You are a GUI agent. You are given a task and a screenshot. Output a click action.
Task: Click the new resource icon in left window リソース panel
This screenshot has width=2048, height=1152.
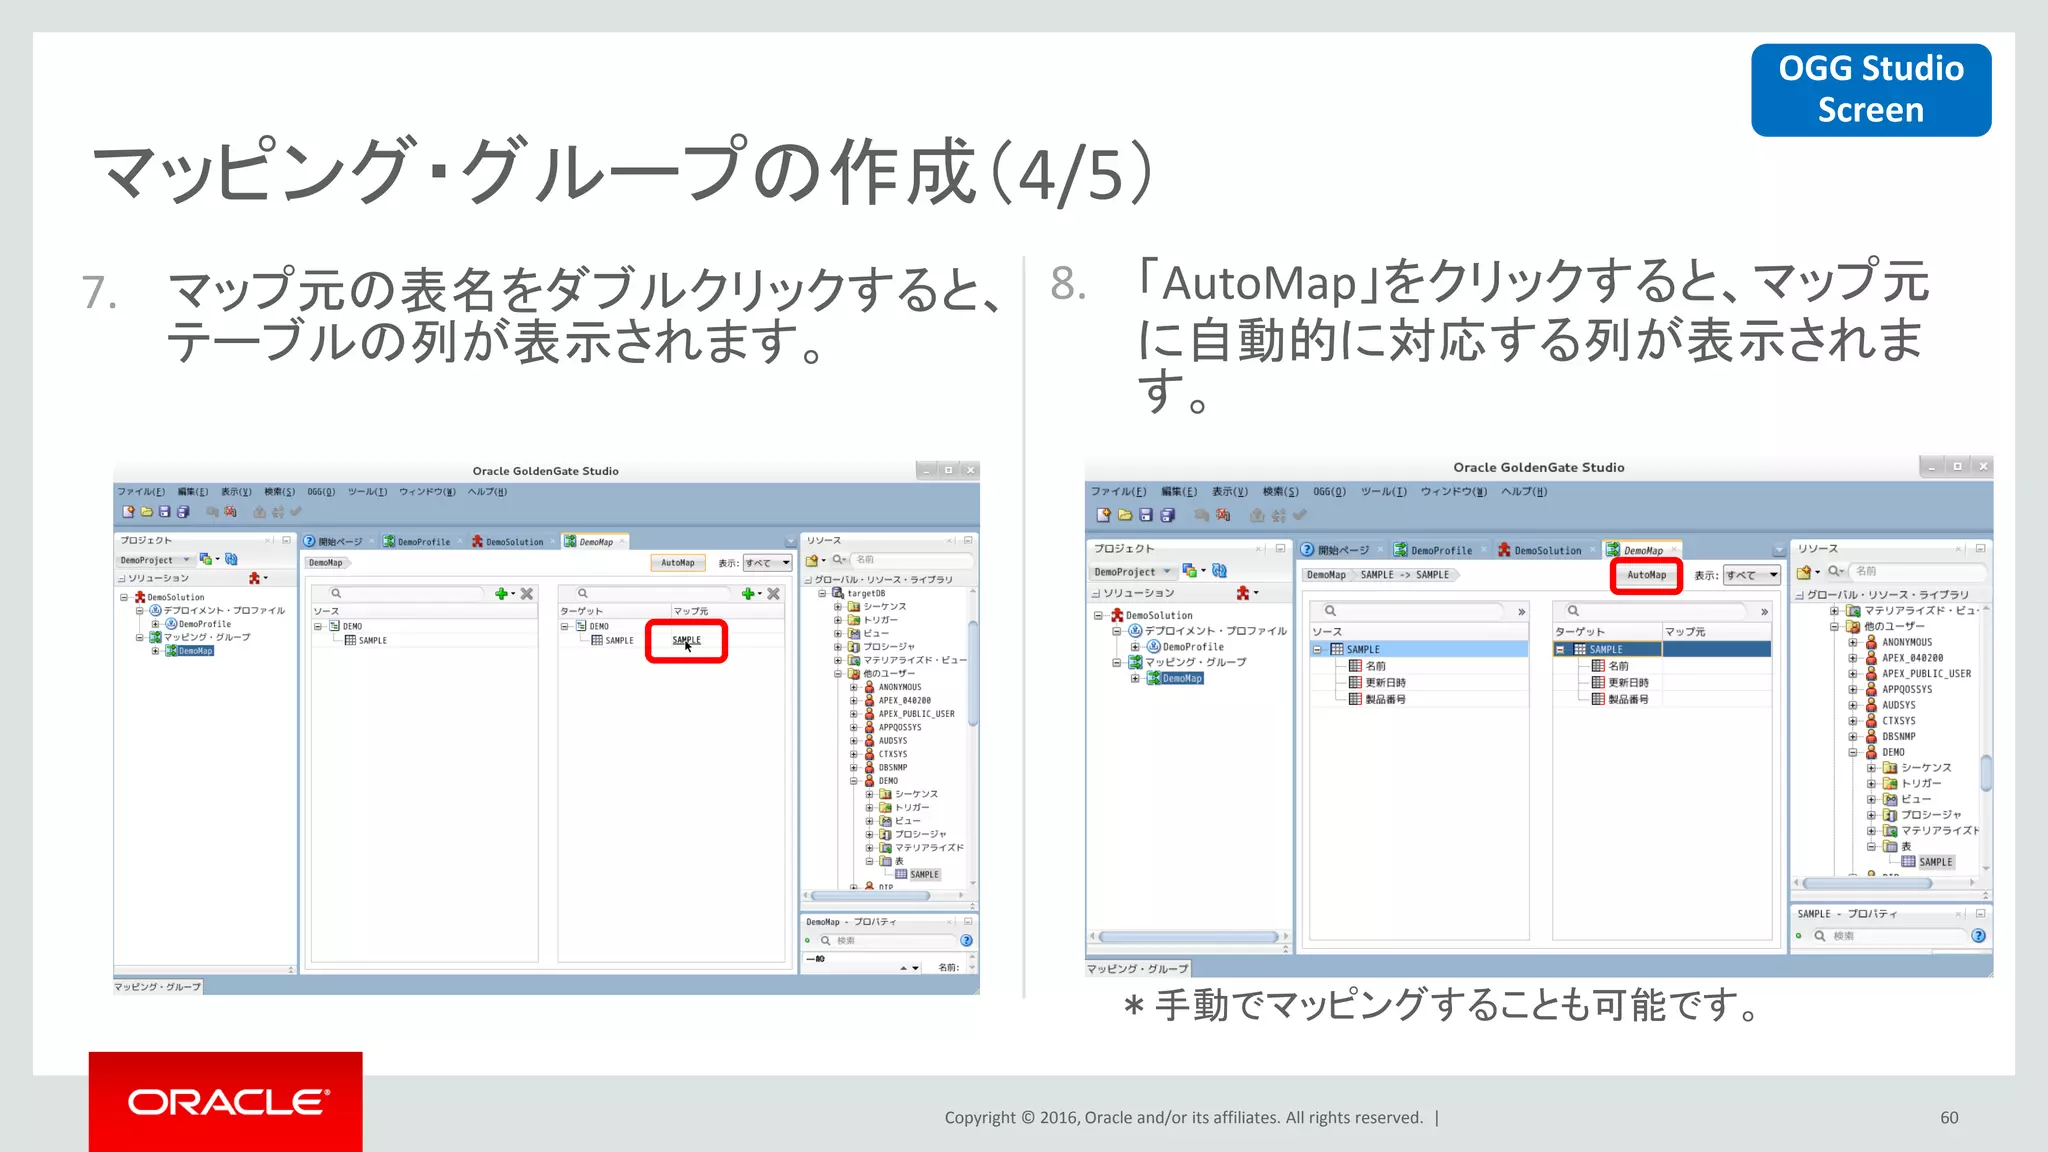[x=812, y=560]
